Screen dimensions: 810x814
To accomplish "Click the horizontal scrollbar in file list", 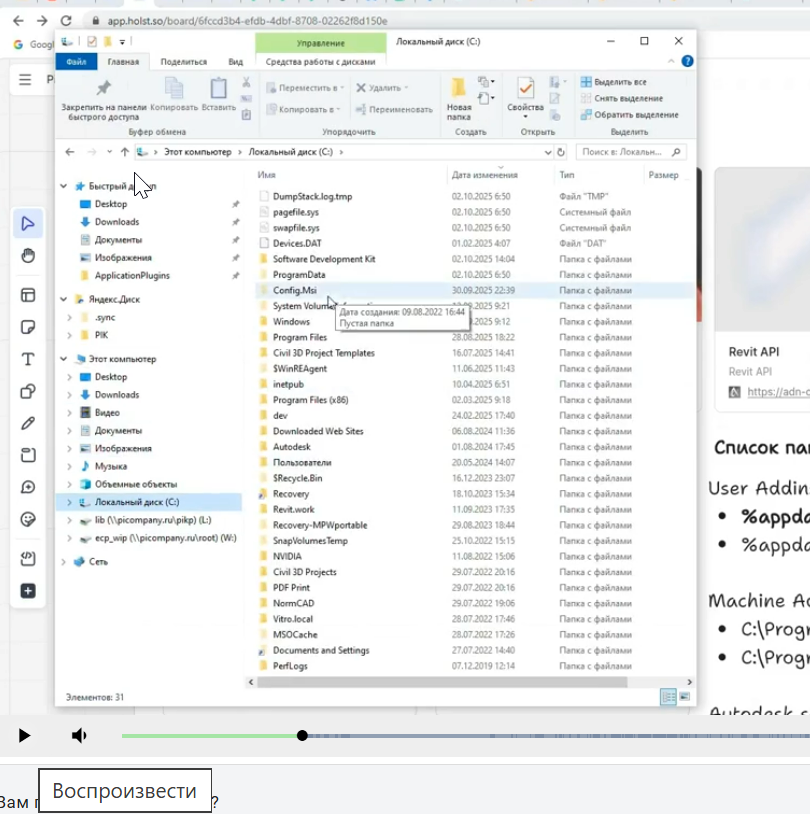I will [442, 682].
